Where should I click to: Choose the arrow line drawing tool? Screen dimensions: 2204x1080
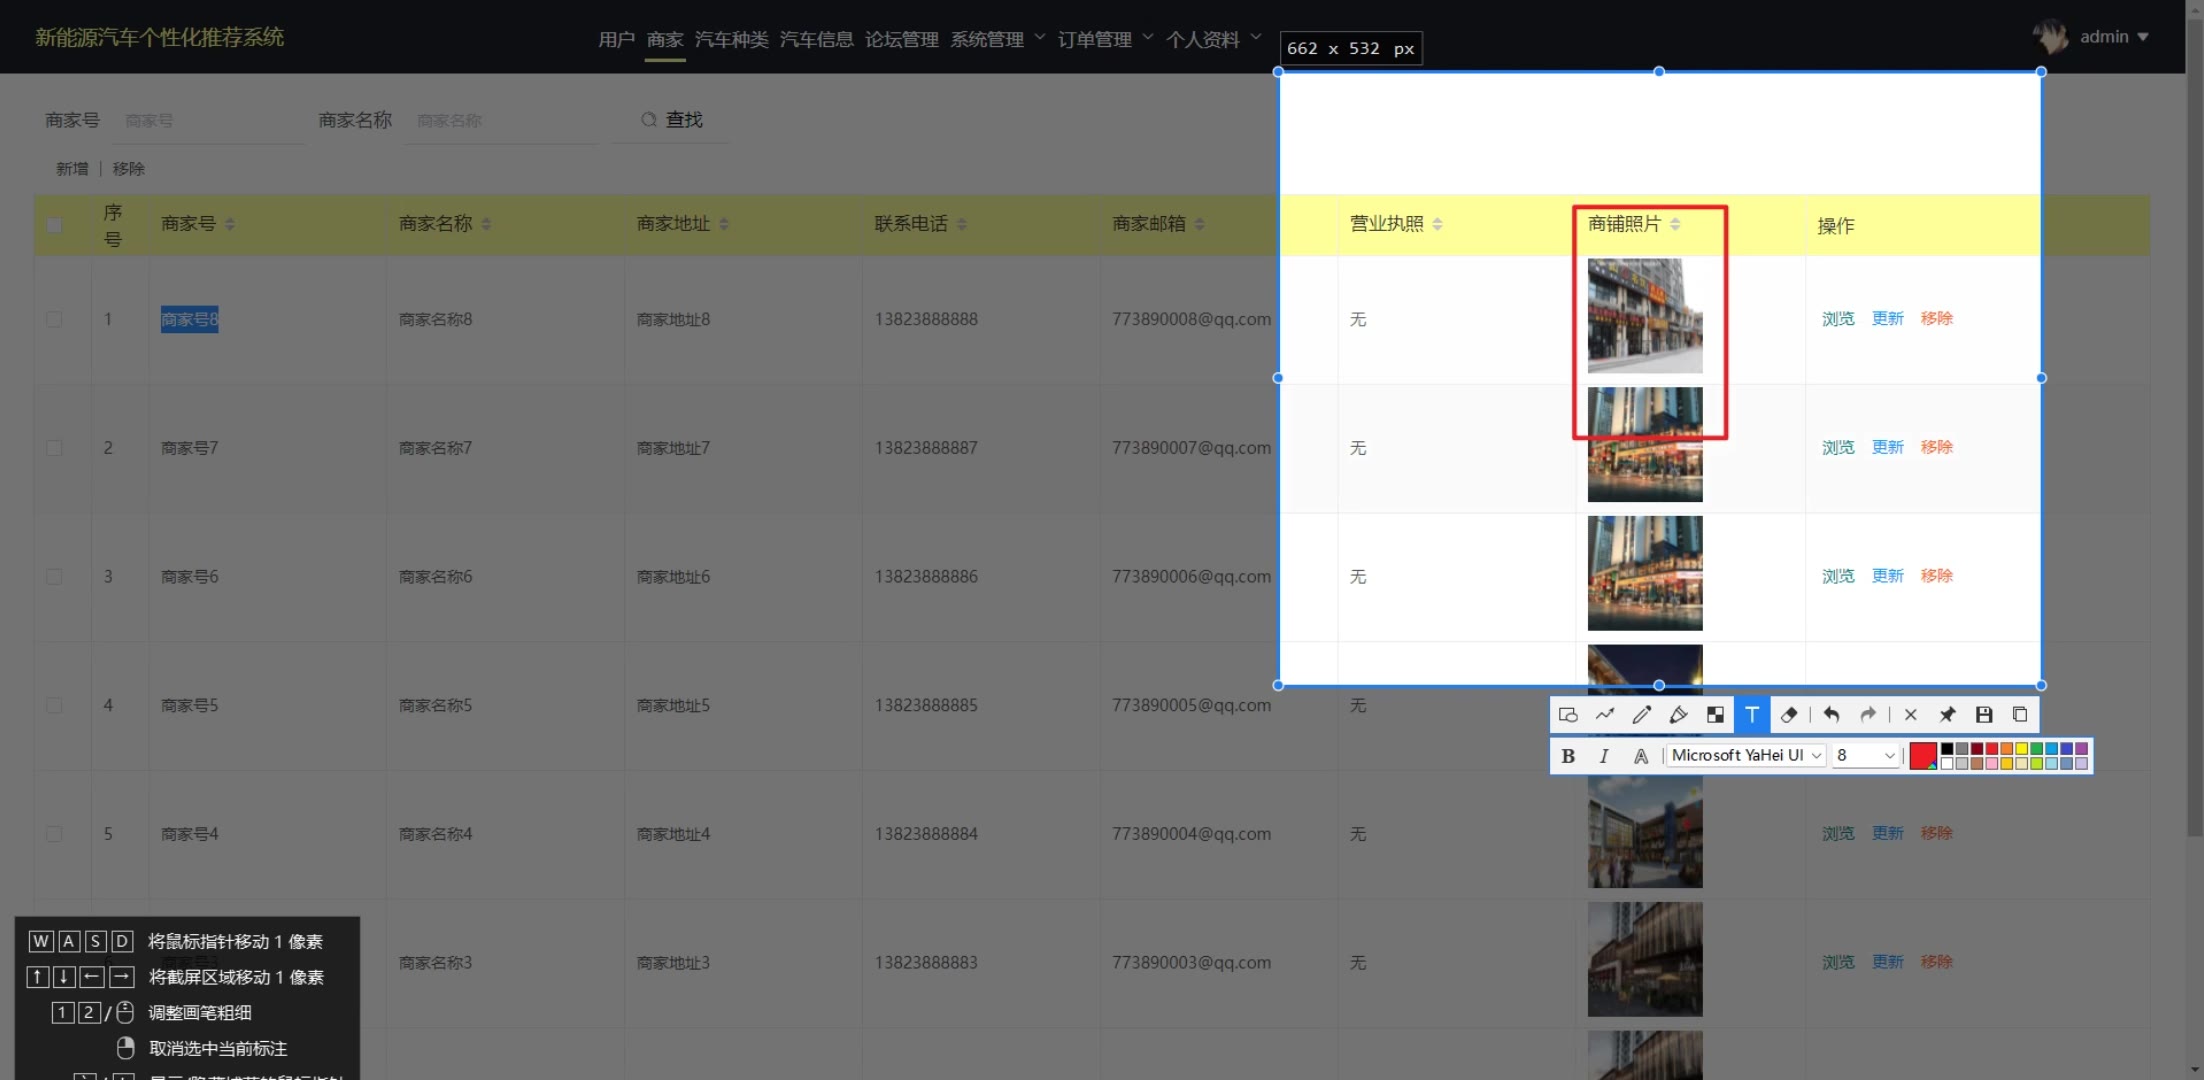(1605, 715)
